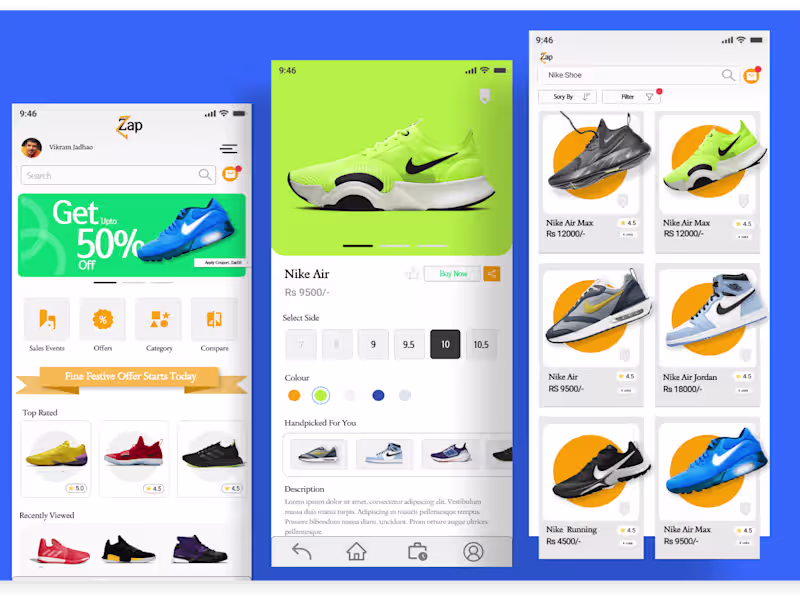The height and width of the screenshot is (600, 800).
Task: Choose the dark blue colour swatch
Action: click(x=378, y=395)
